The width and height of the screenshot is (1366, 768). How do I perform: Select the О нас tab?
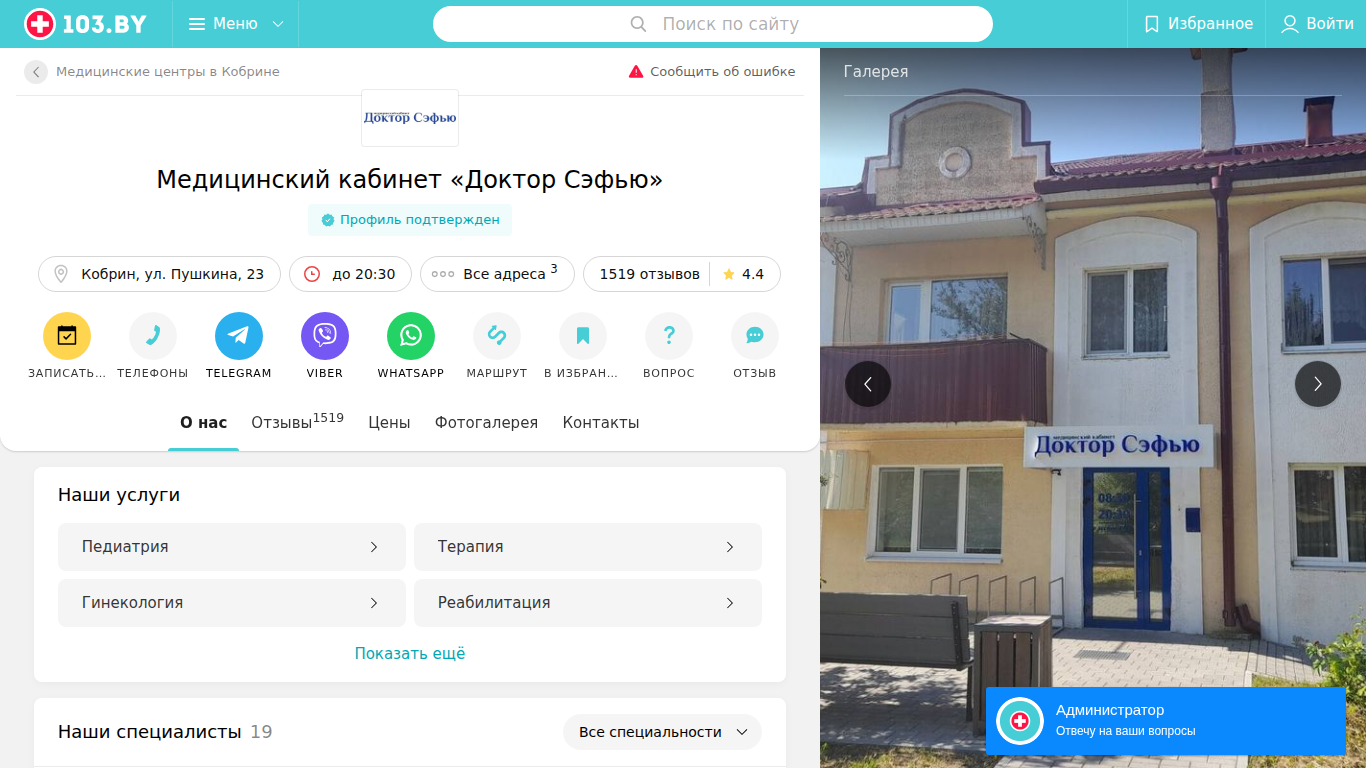click(x=204, y=423)
